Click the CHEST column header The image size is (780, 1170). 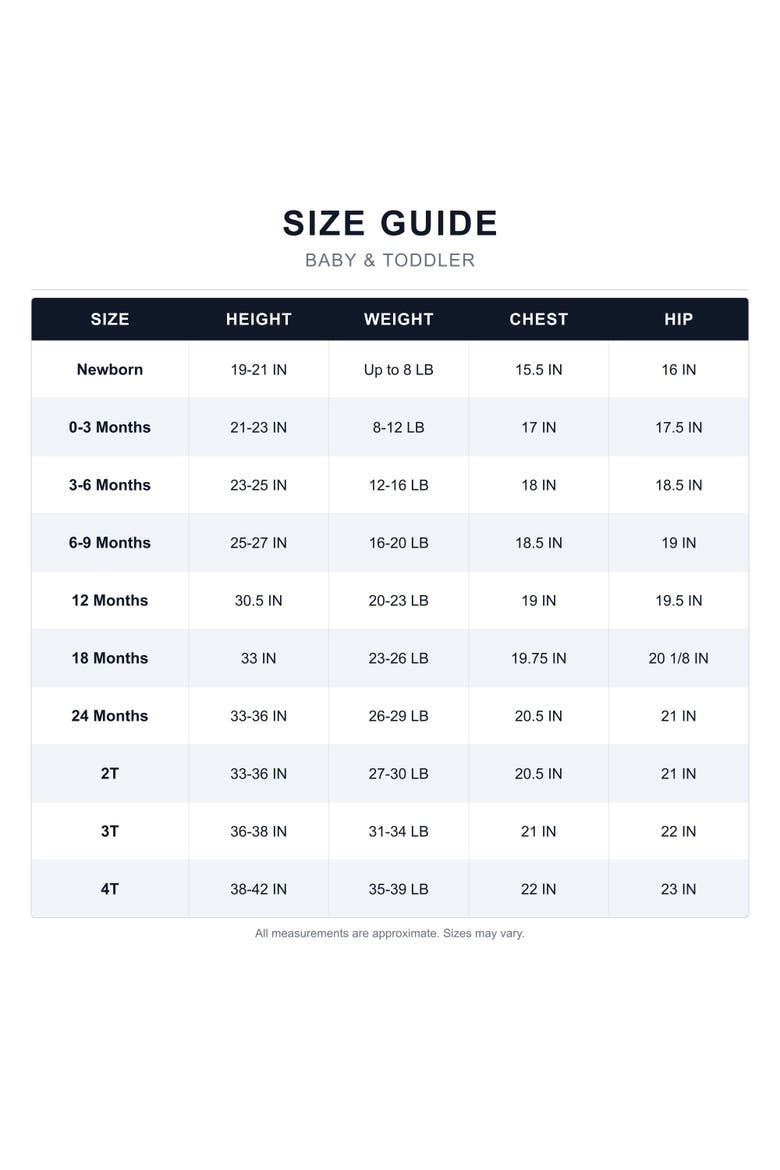pyautogui.click(x=538, y=319)
